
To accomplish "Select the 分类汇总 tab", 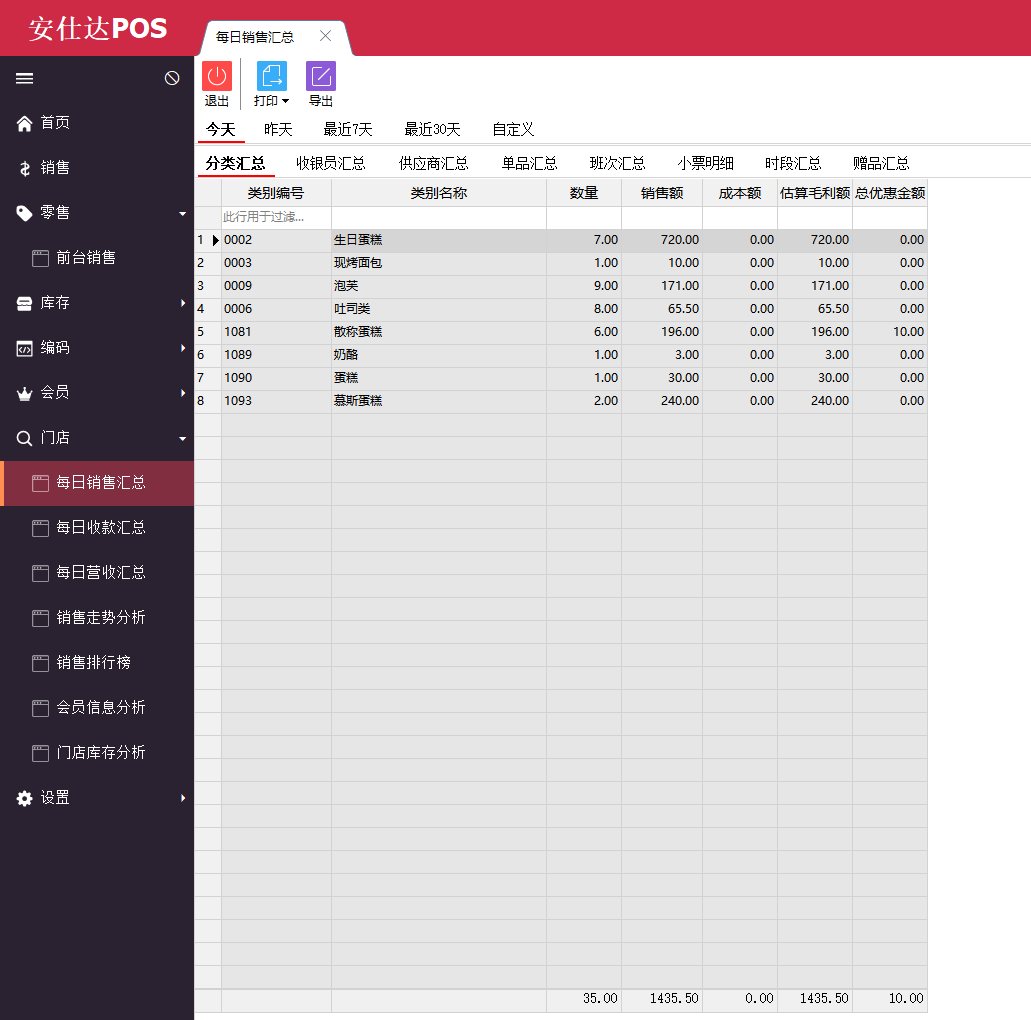I will 235,163.
